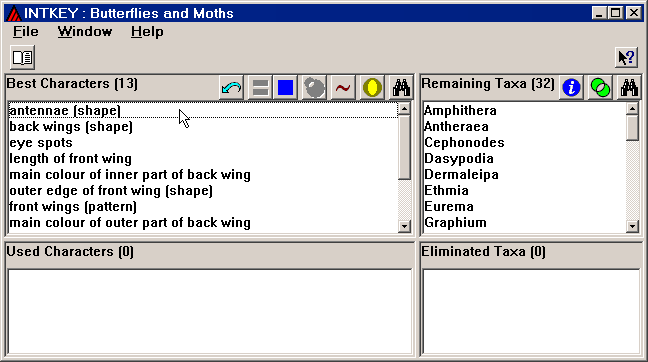Select character 'antennae (shape)'
This screenshot has width=648, height=362.
pyautogui.click(x=203, y=110)
